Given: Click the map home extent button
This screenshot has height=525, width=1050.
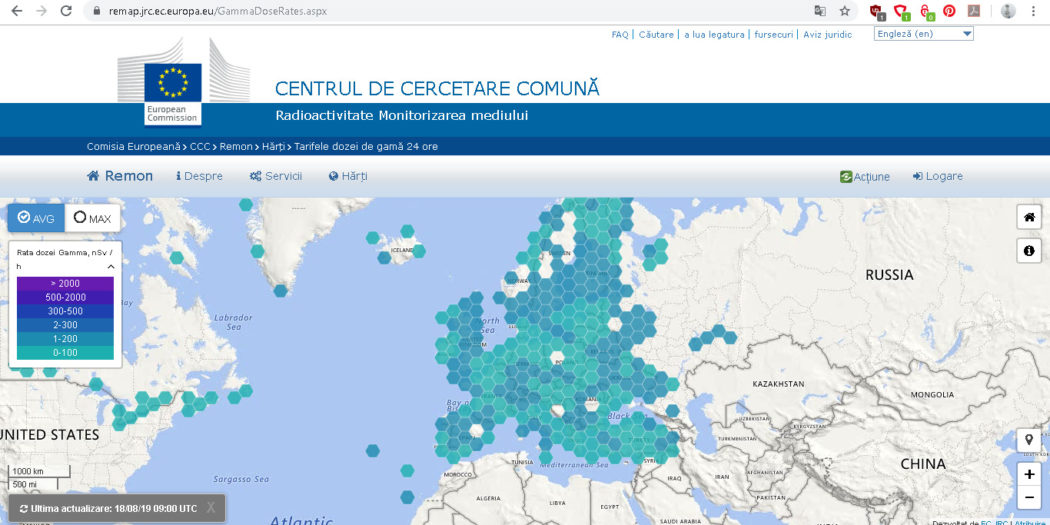Looking at the screenshot, I should coord(1028,217).
